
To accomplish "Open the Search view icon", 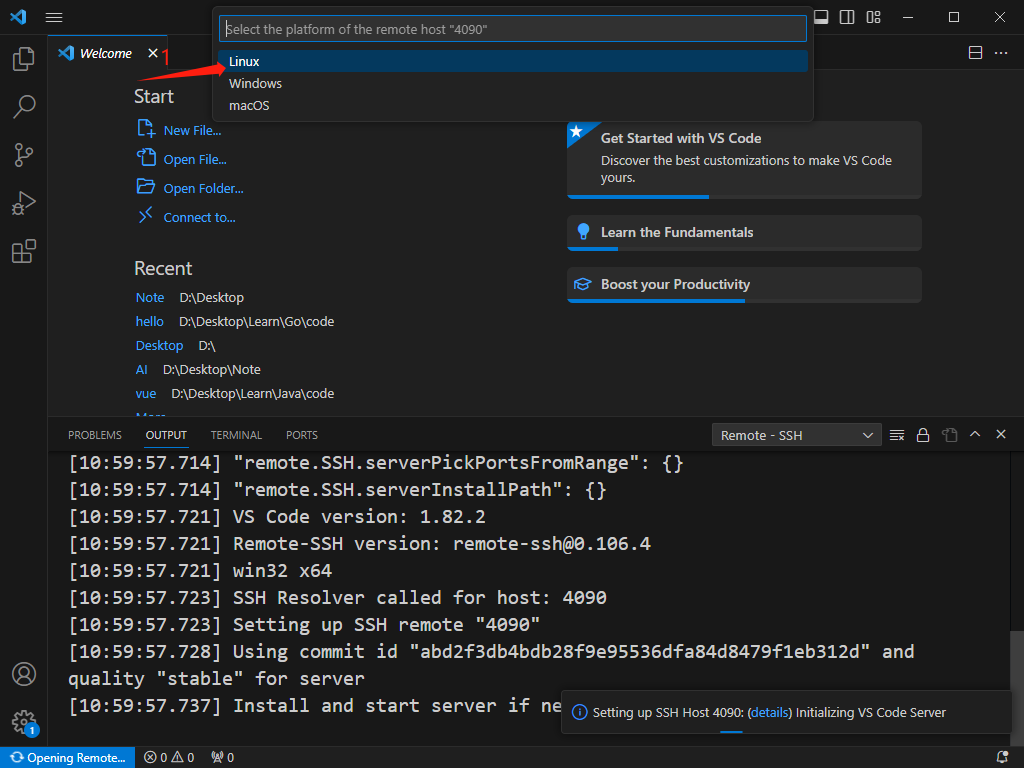I will [x=24, y=106].
